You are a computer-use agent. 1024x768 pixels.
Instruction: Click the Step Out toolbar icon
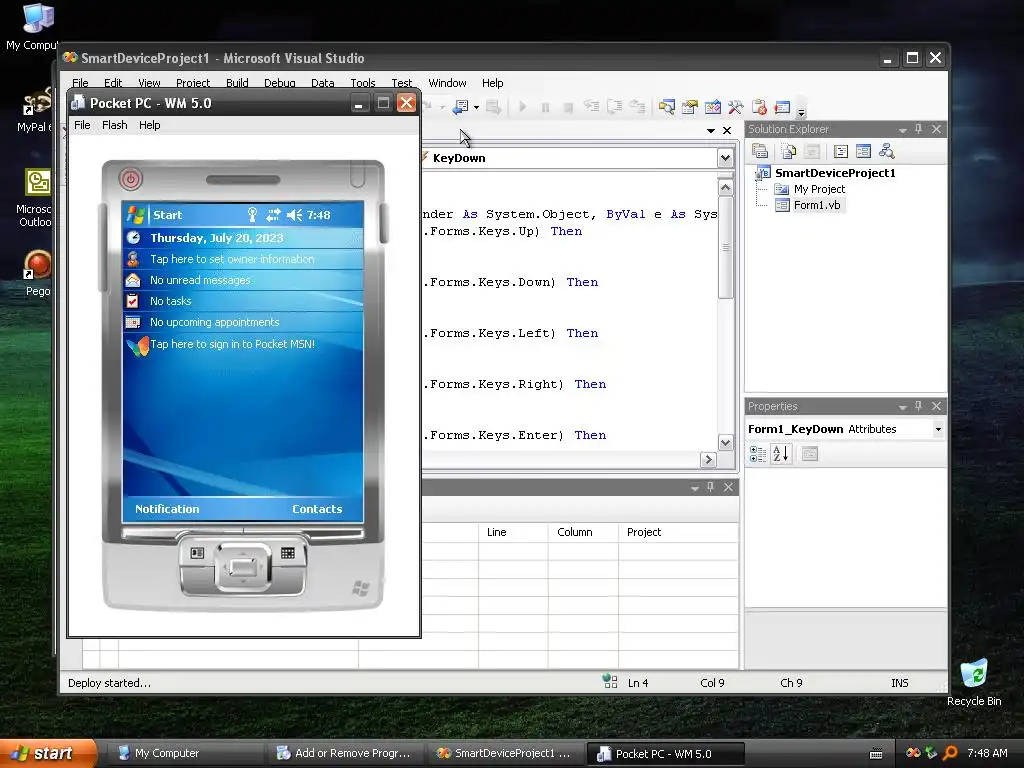tap(637, 106)
